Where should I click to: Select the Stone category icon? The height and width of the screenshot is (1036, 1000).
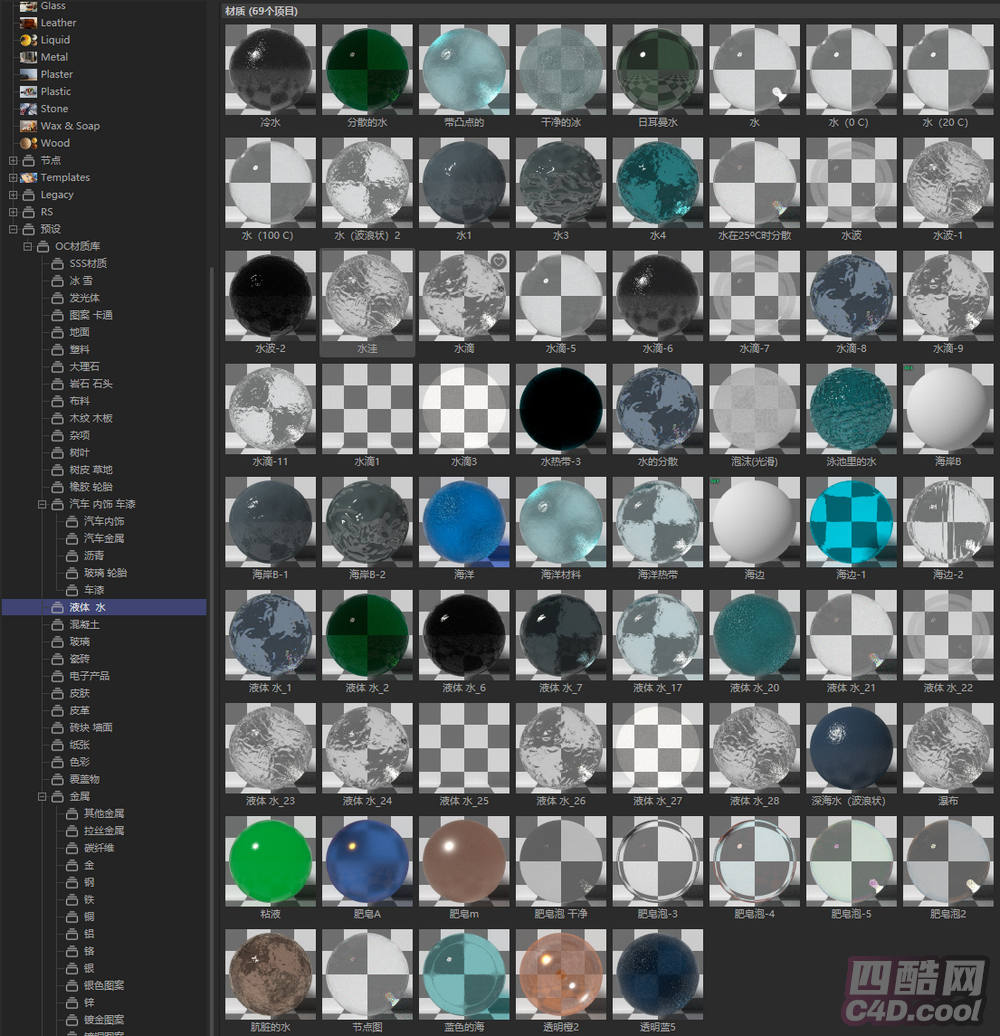(28, 109)
